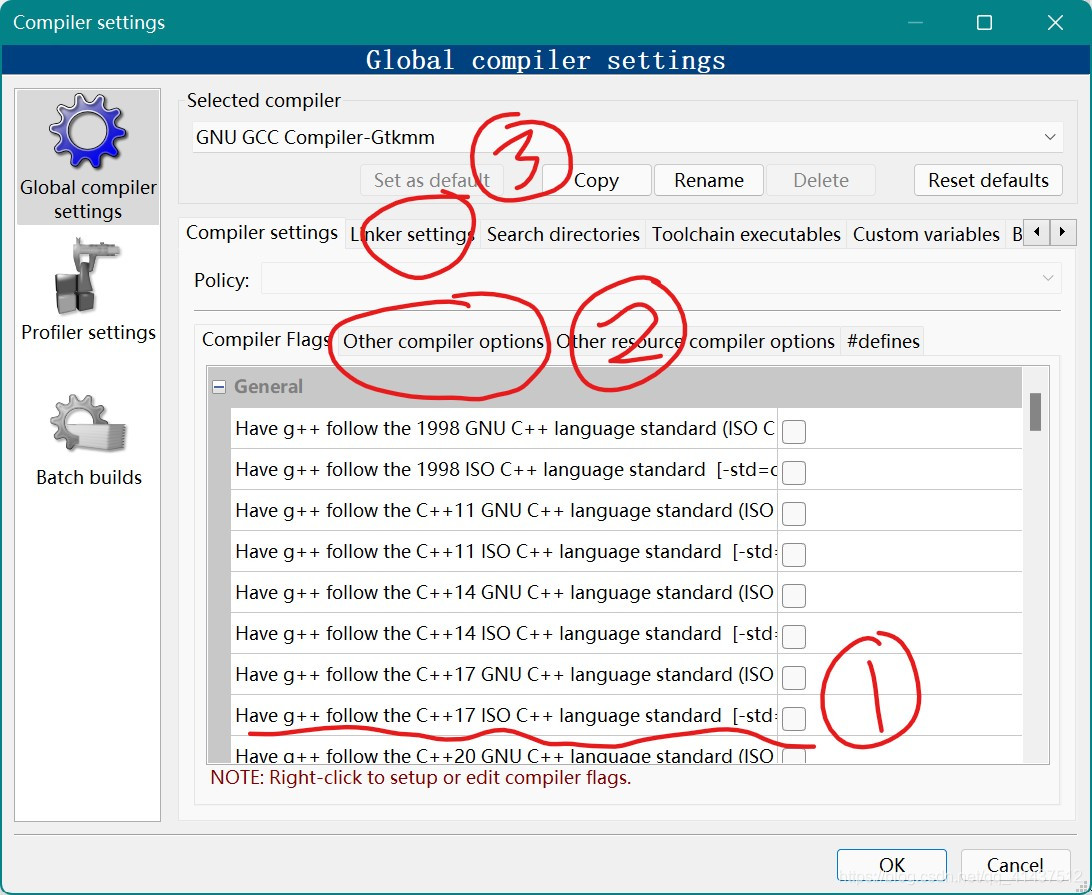1092x895 pixels.
Task: Open the #defines tab
Action: coord(882,341)
